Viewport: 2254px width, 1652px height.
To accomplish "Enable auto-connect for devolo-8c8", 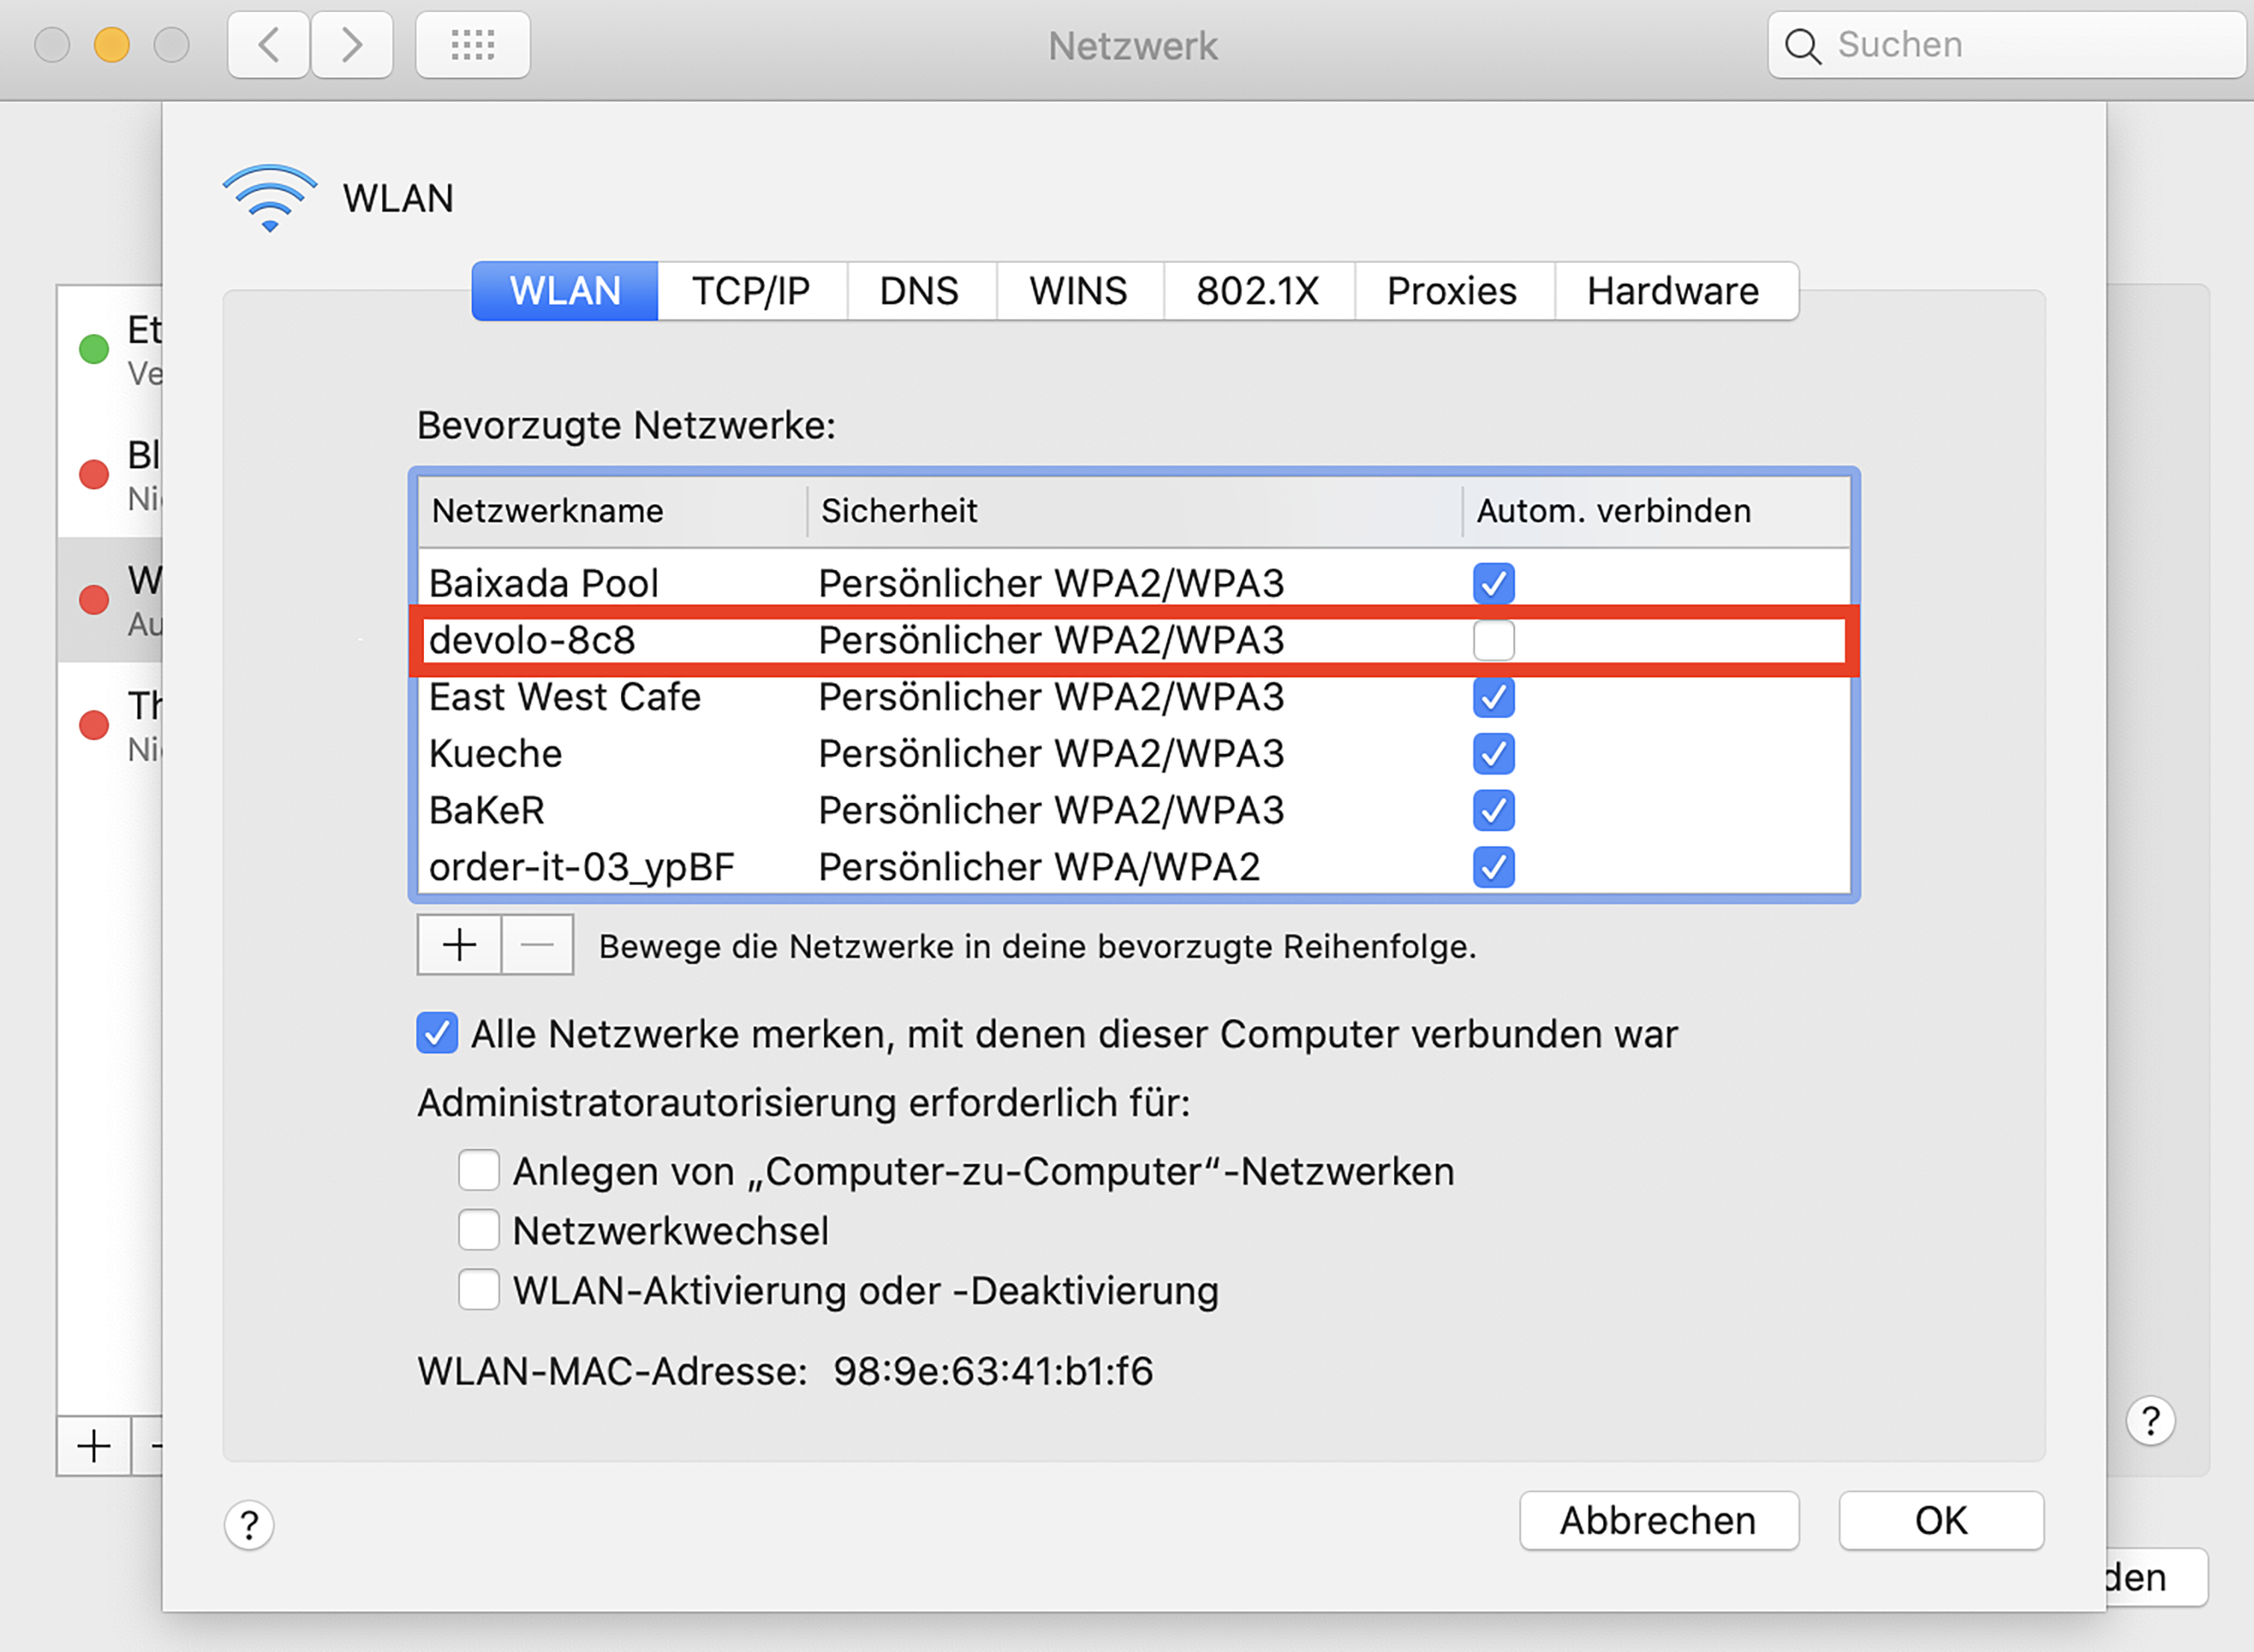I will point(1493,641).
